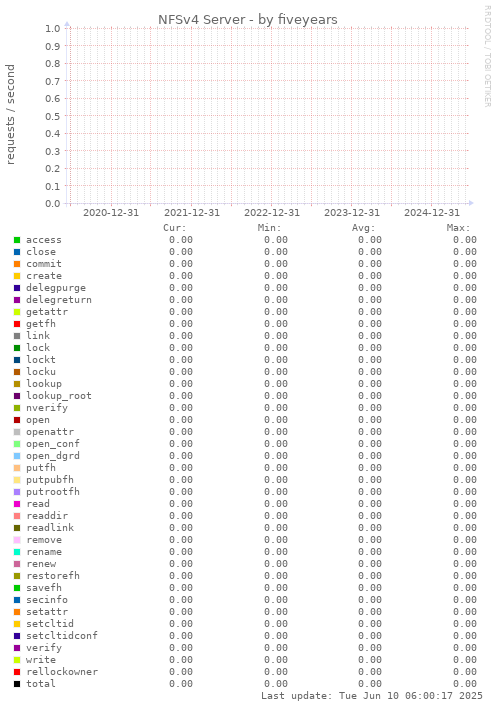Click the open_conf legend label
This screenshot has width=497, height=708.
pos(53,444)
